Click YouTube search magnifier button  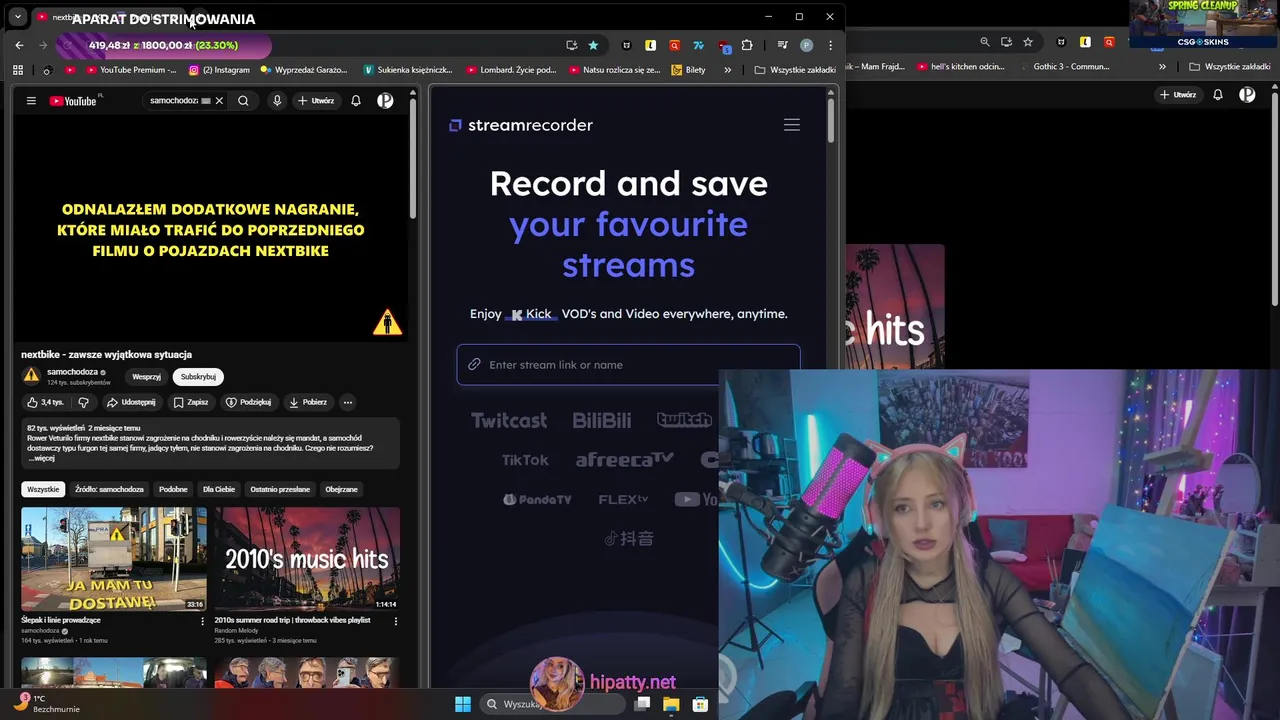point(243,101)
